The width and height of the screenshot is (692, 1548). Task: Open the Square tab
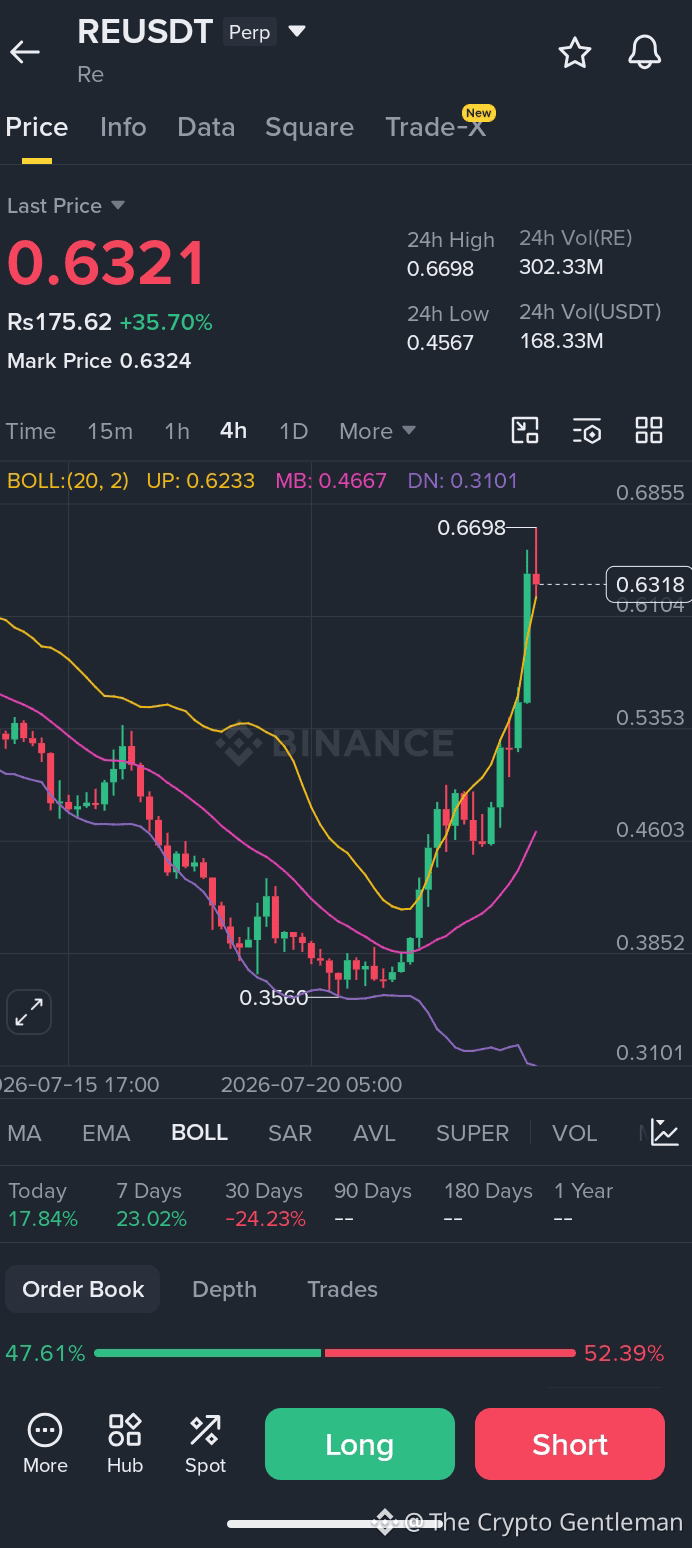[x=309, y=127]
